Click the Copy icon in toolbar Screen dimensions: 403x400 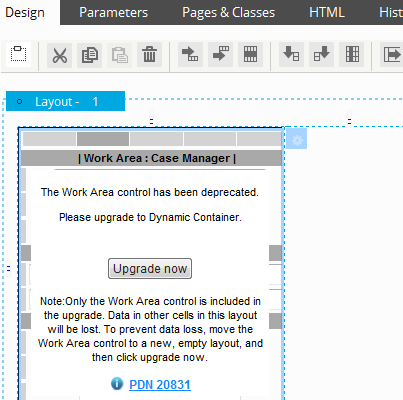90,55
